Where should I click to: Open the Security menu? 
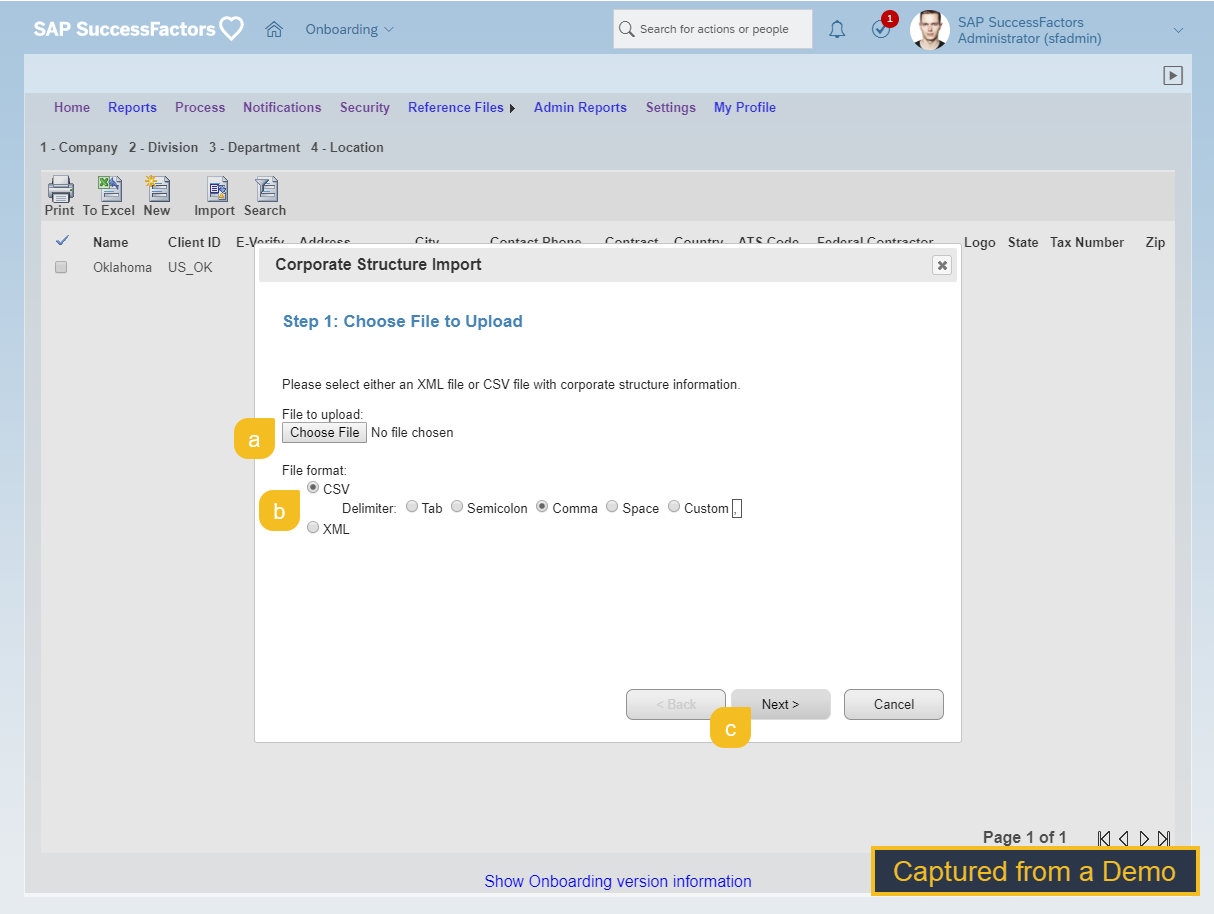(x=365, y=108)
